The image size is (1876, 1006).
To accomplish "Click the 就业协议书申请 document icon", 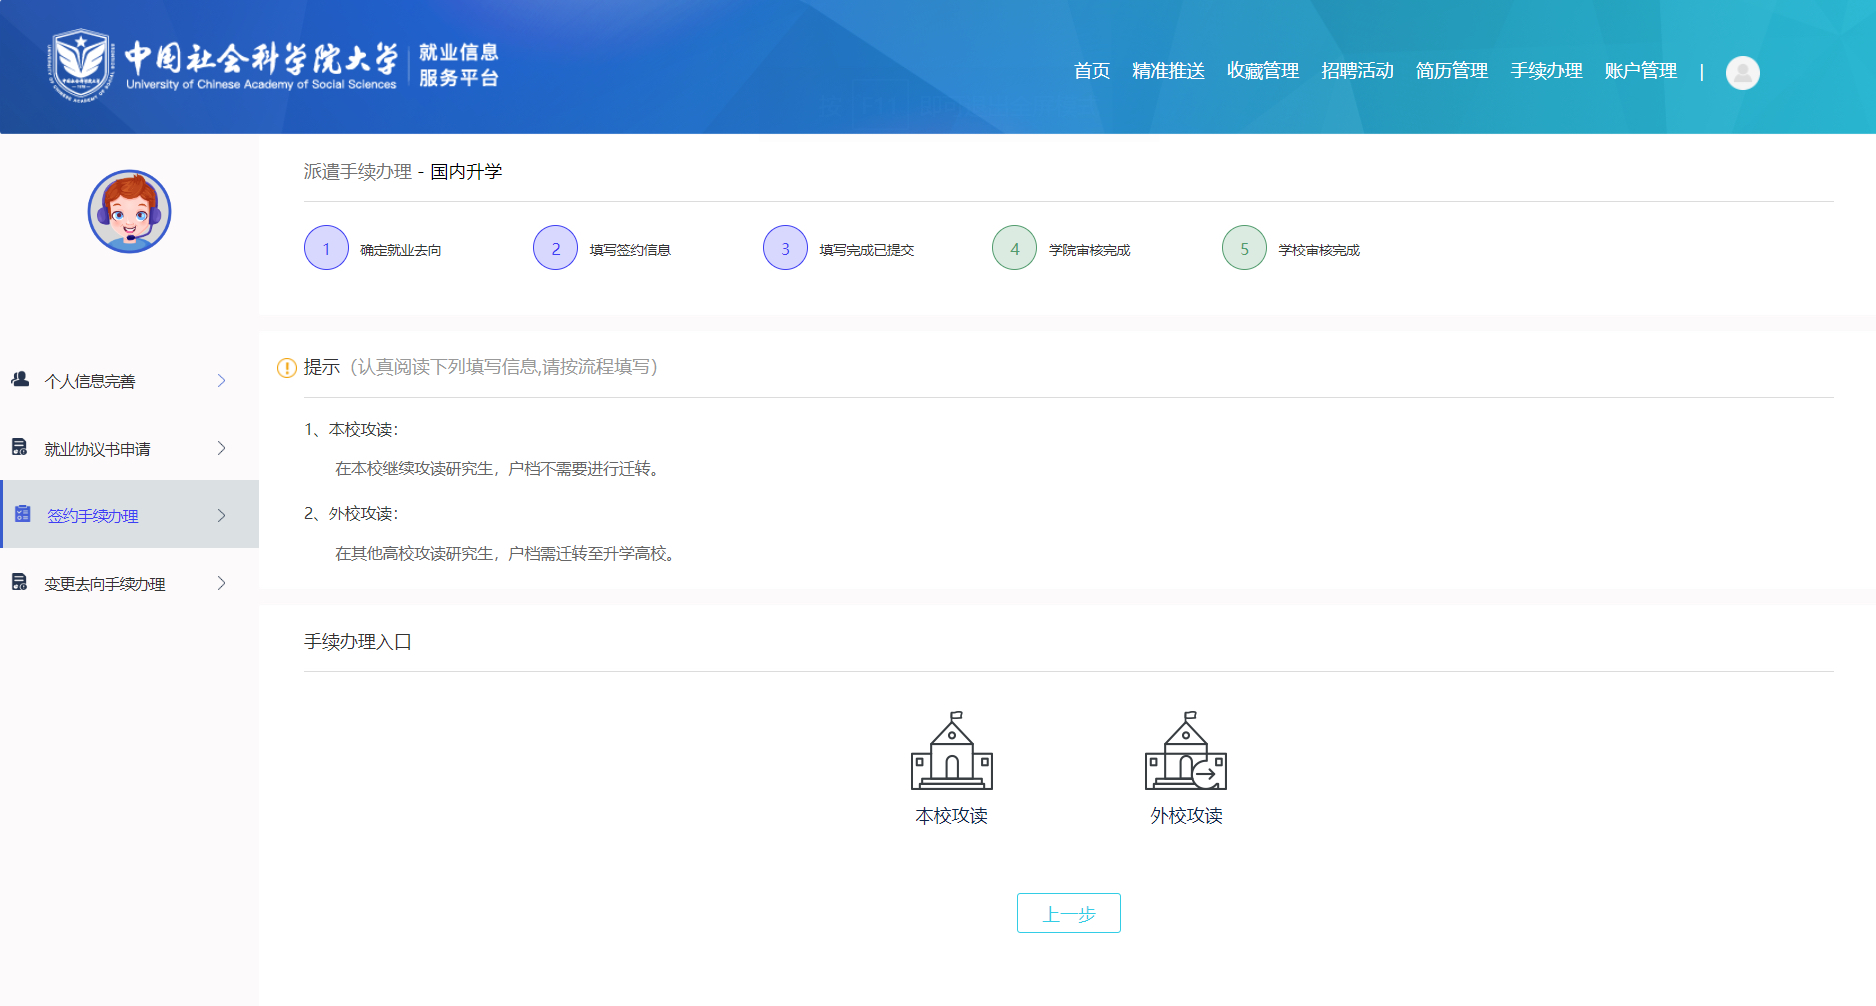I will tap(20, 448).
